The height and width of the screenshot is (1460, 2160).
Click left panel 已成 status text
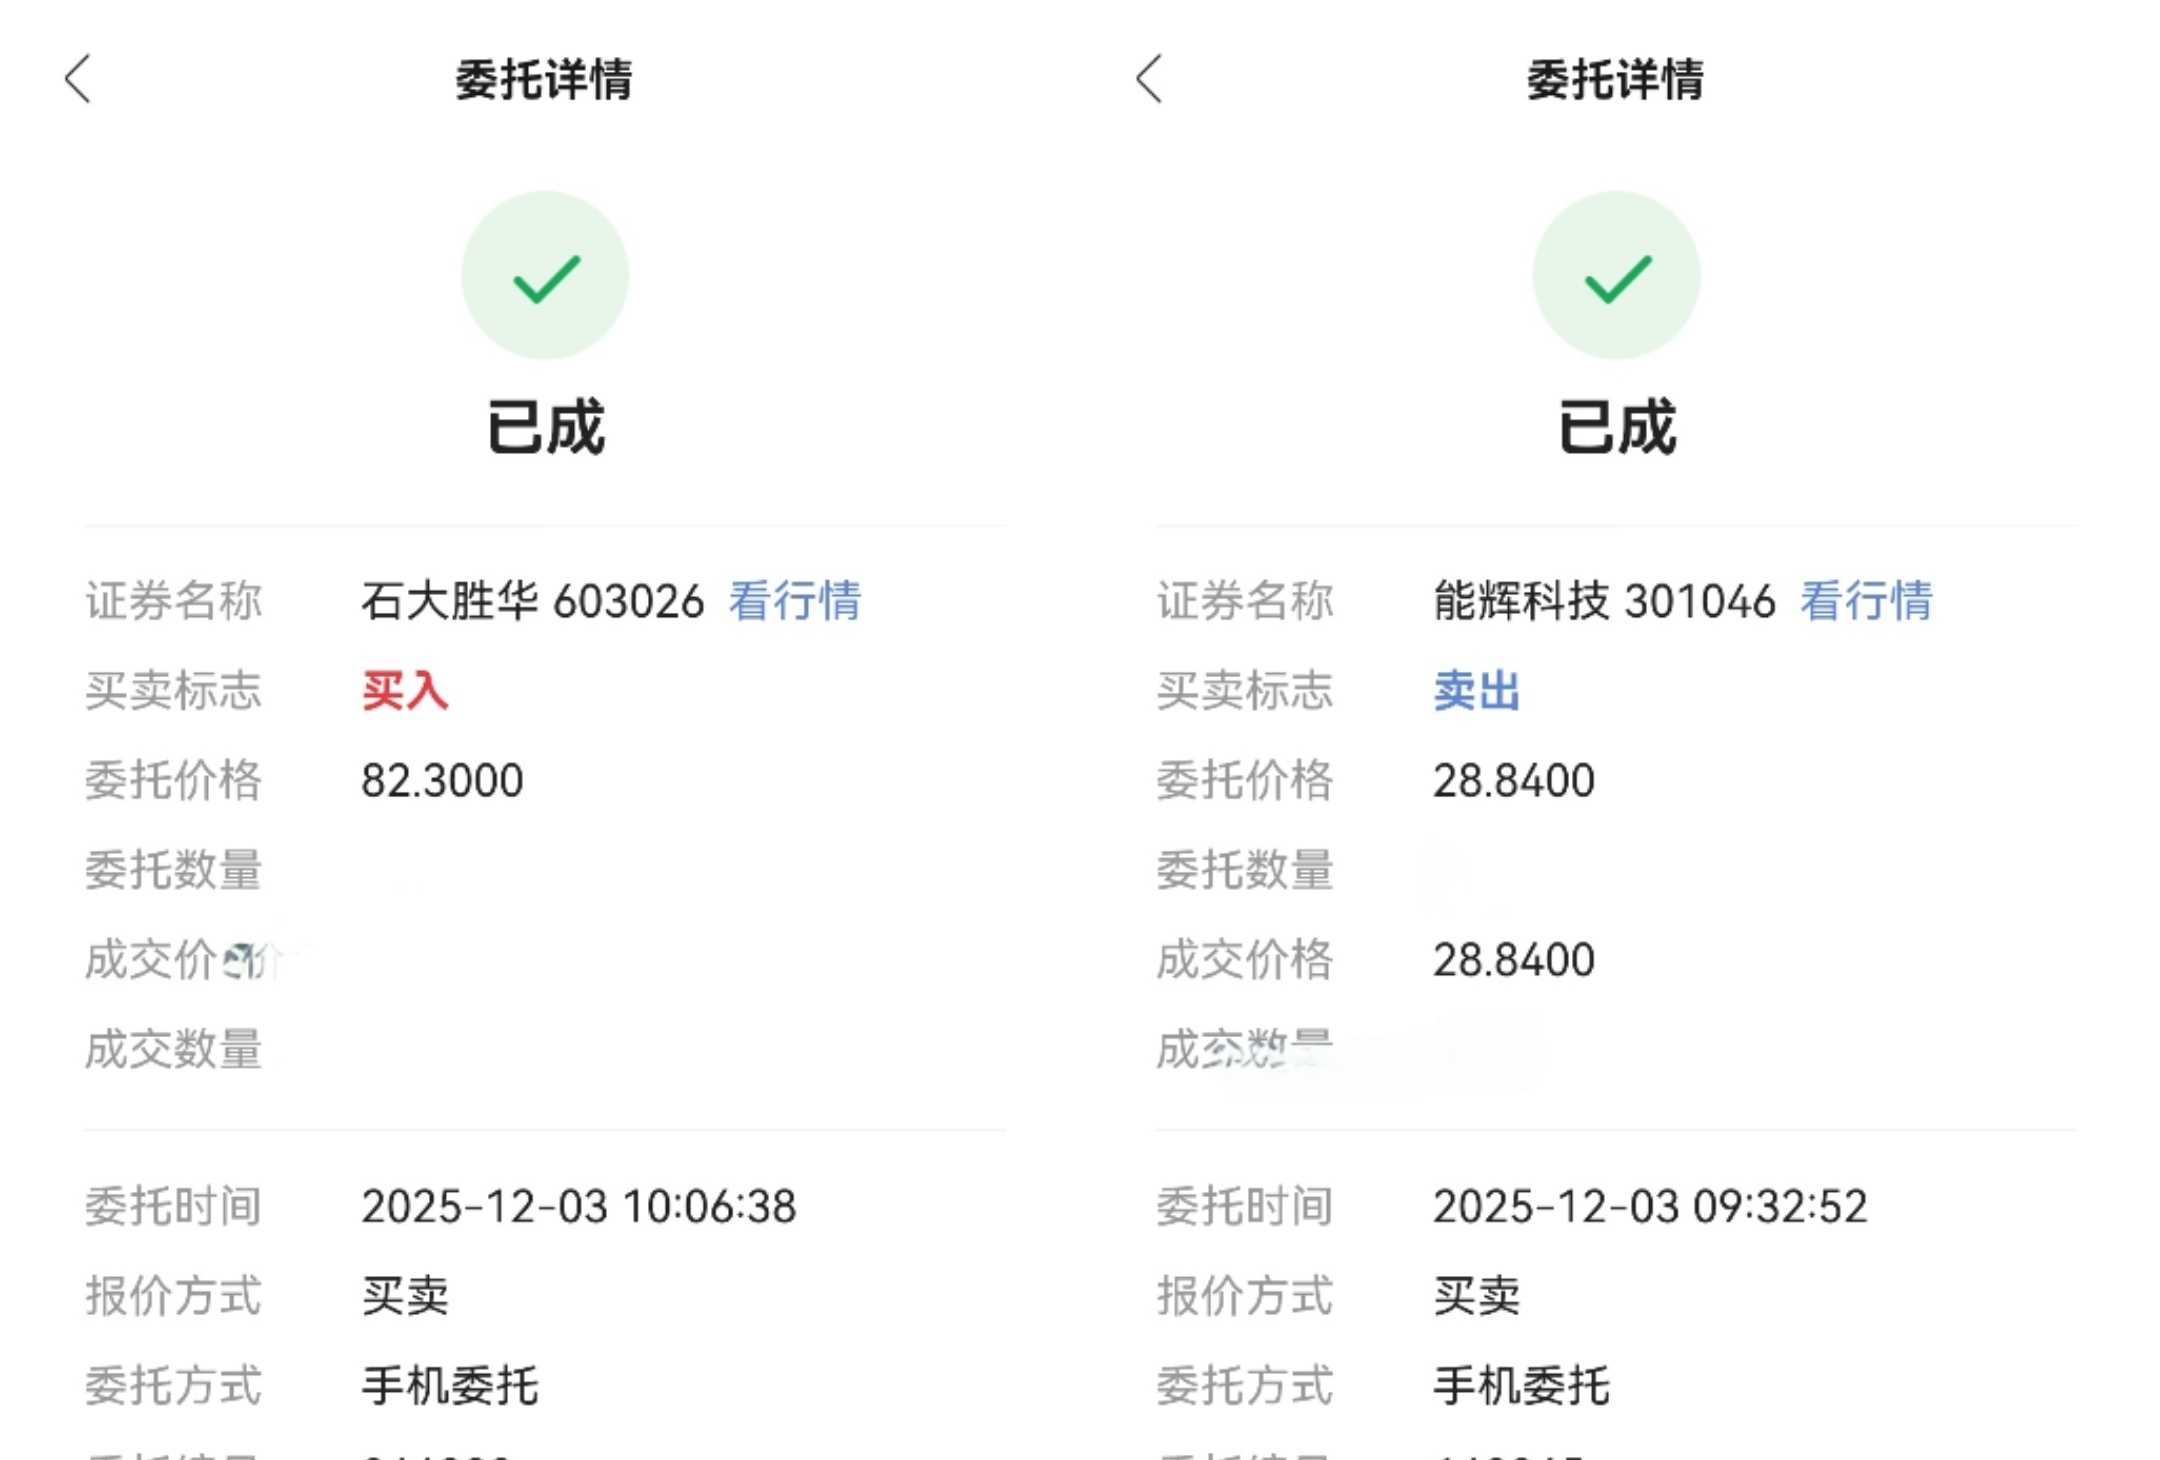click(545, 427)
